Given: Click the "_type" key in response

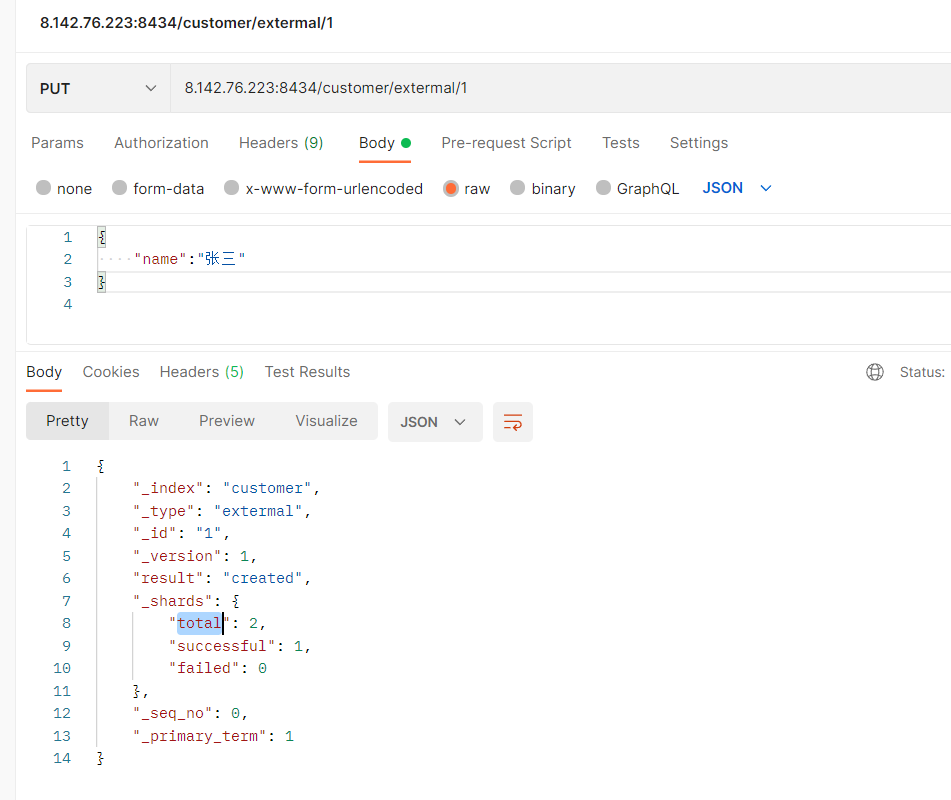Looking at the screenshot, I should click(x=164, y=511).
